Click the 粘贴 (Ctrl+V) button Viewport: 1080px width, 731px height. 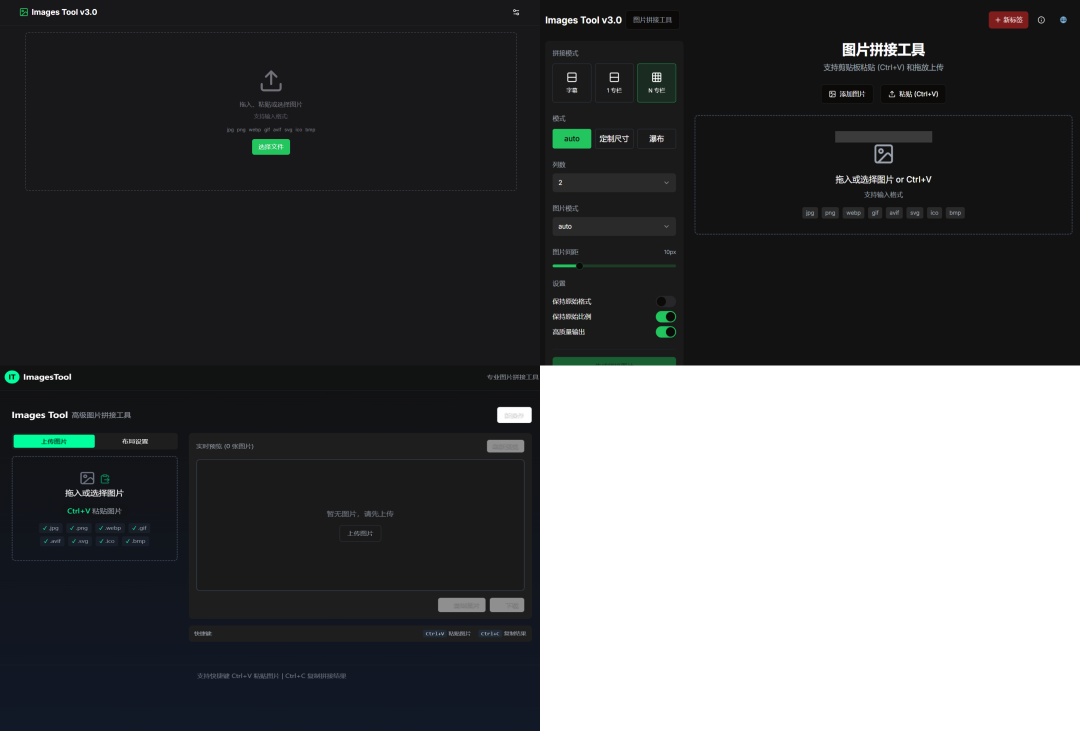coord(913,94)
